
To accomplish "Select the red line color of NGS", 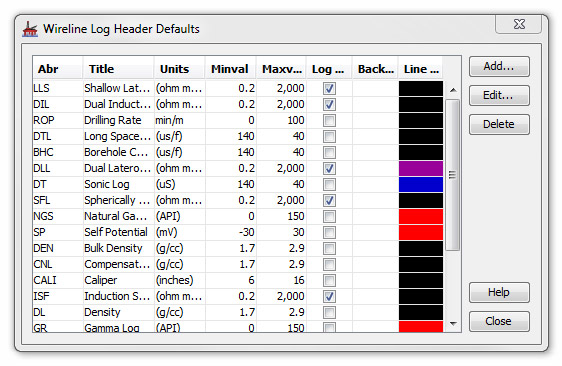I will coord(421,217).
